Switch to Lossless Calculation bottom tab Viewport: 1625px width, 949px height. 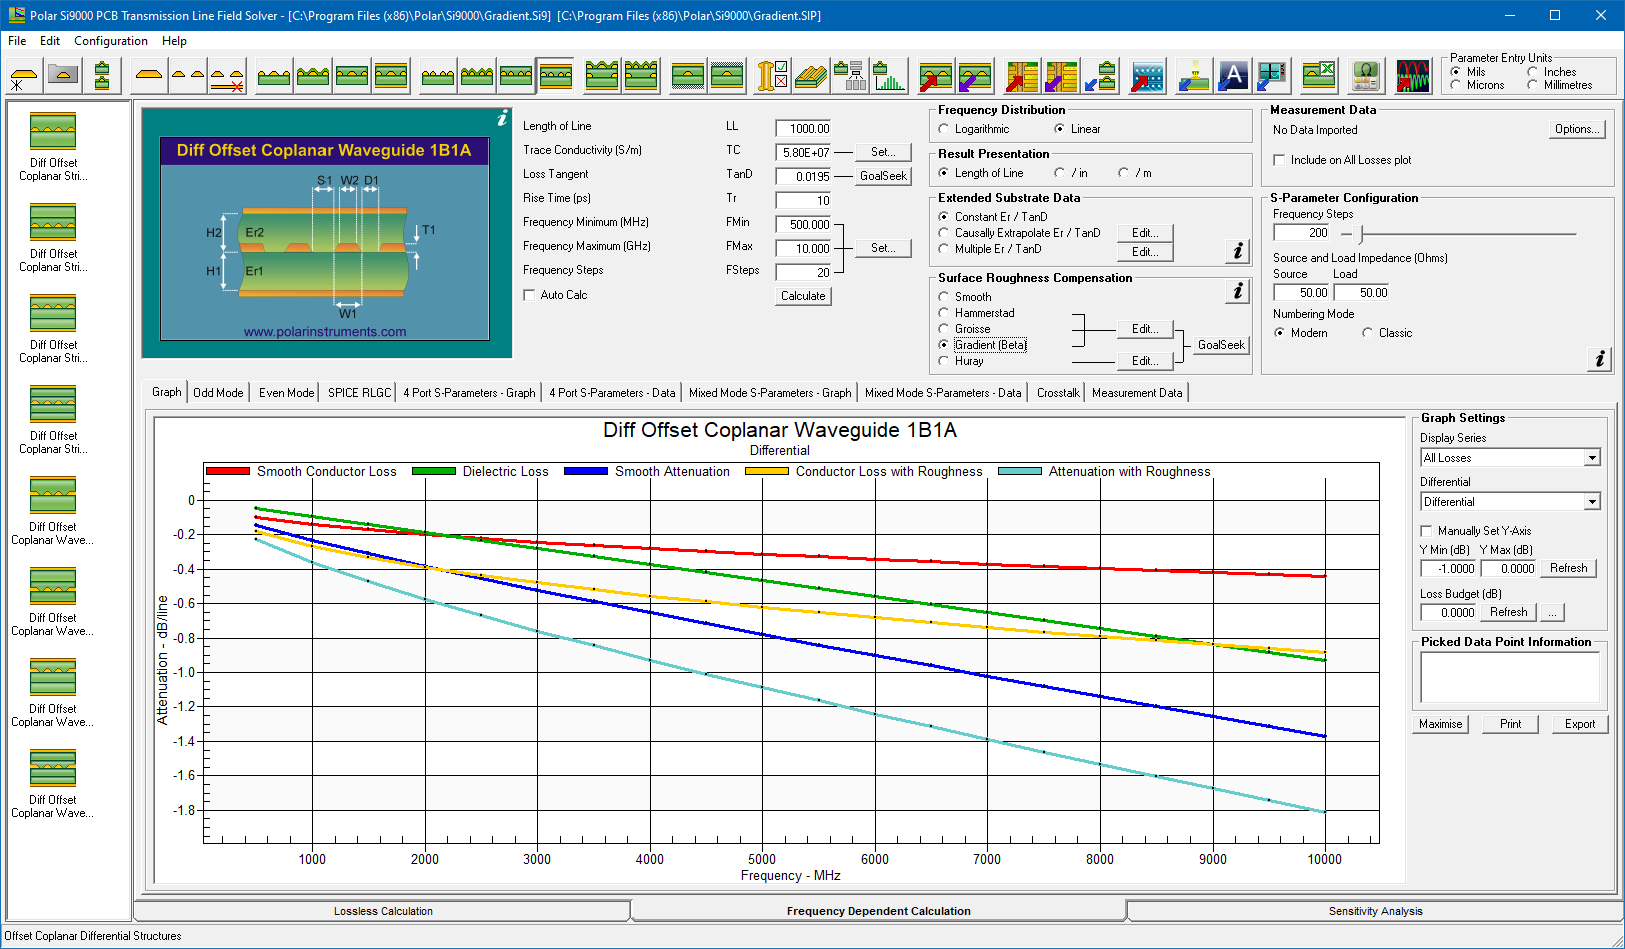pyautogui.click(x=383, y=911)
